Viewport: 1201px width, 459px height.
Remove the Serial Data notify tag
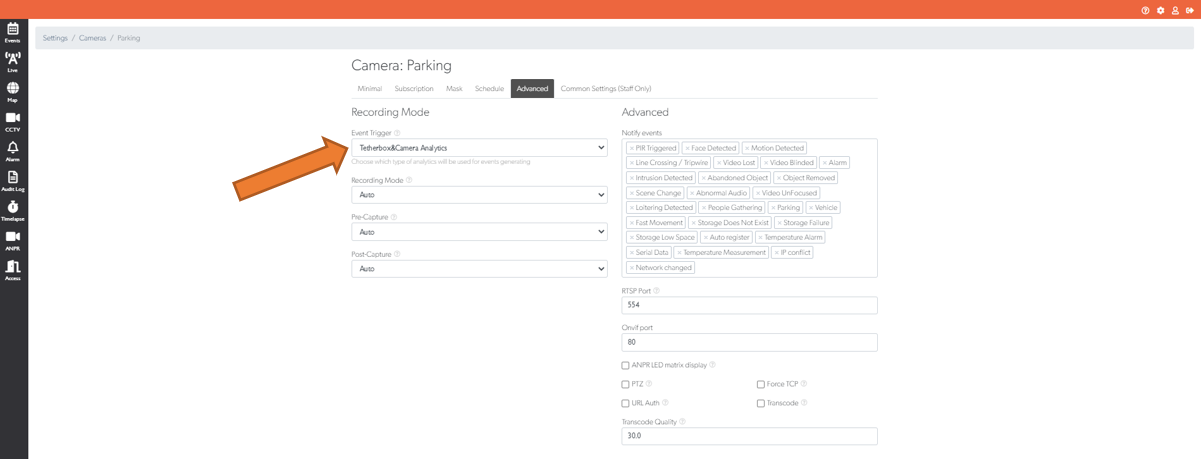pyautogui.click(x=632, y=253)
